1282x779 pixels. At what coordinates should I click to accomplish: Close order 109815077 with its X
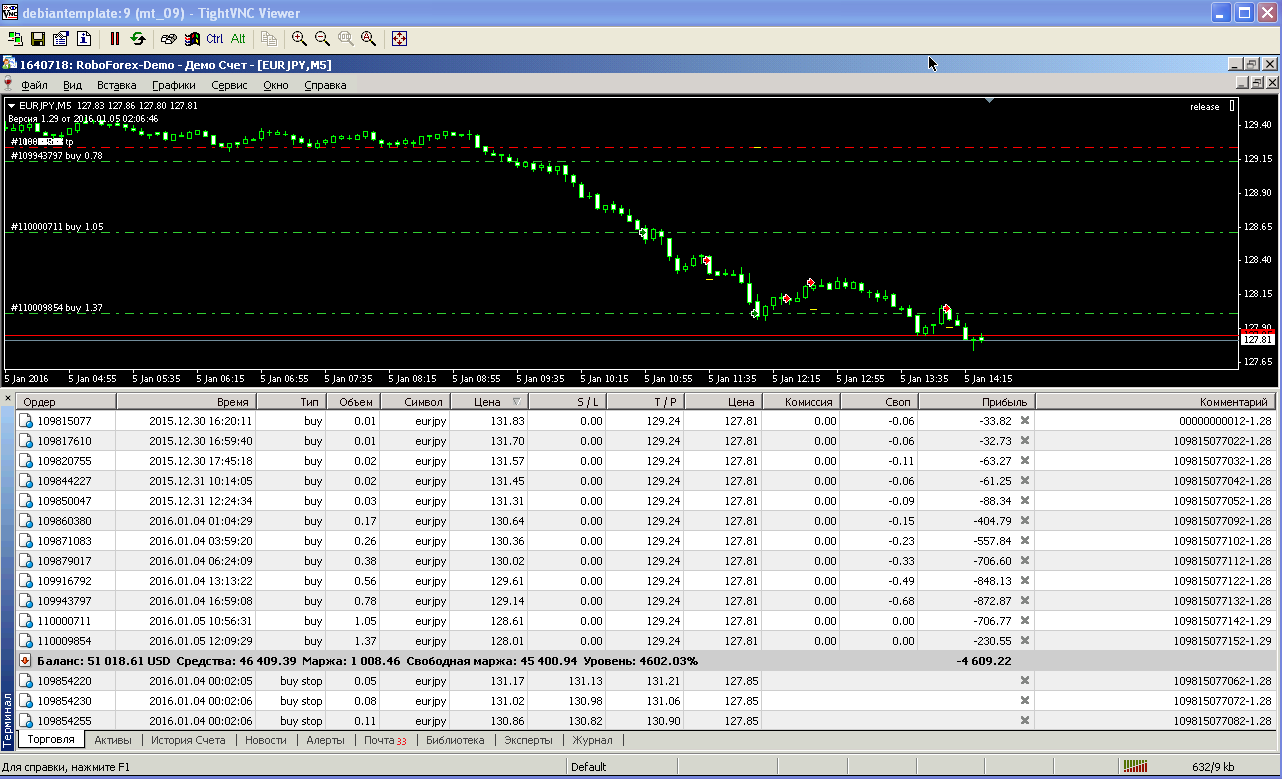click(1024, 421)
